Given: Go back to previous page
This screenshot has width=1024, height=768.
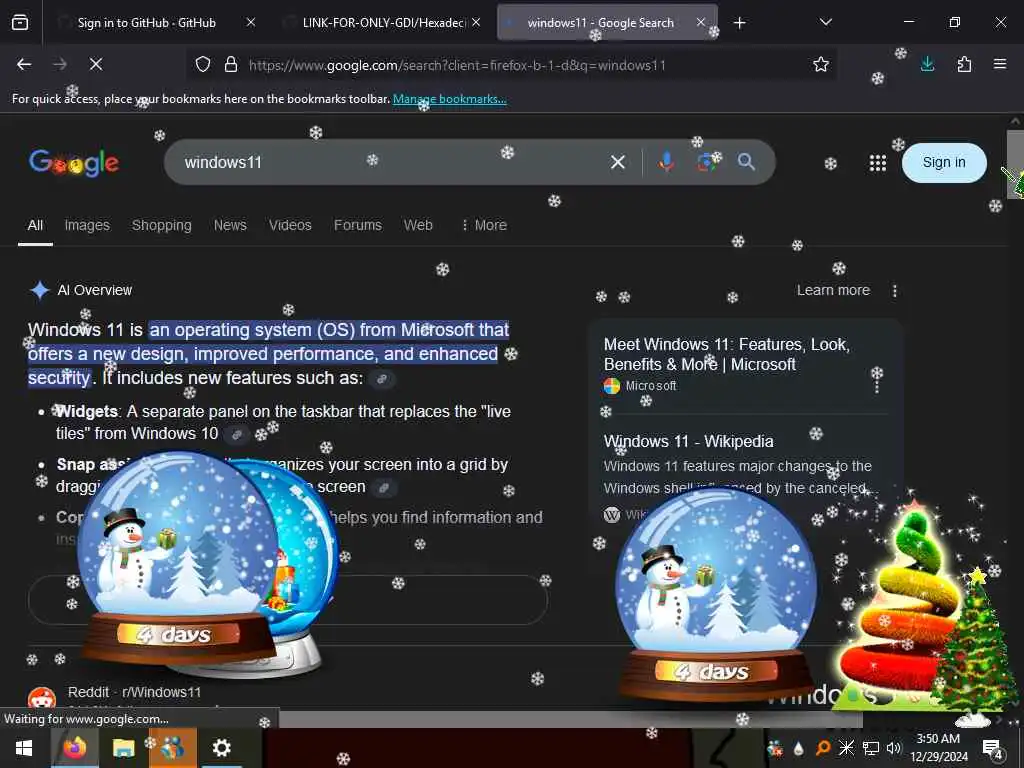Looking at the screenshot, I should 24,65.
